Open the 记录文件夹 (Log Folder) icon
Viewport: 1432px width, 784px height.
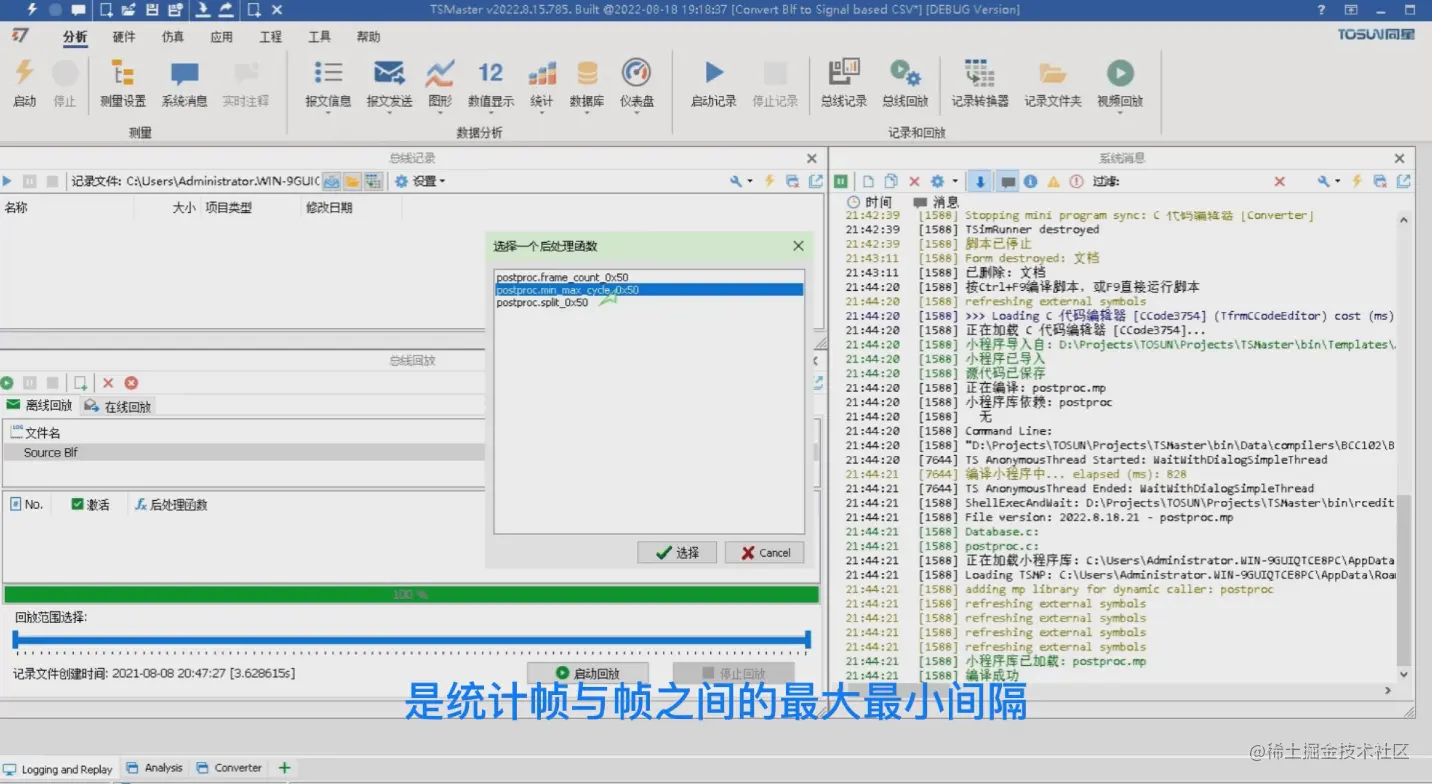1052,73
